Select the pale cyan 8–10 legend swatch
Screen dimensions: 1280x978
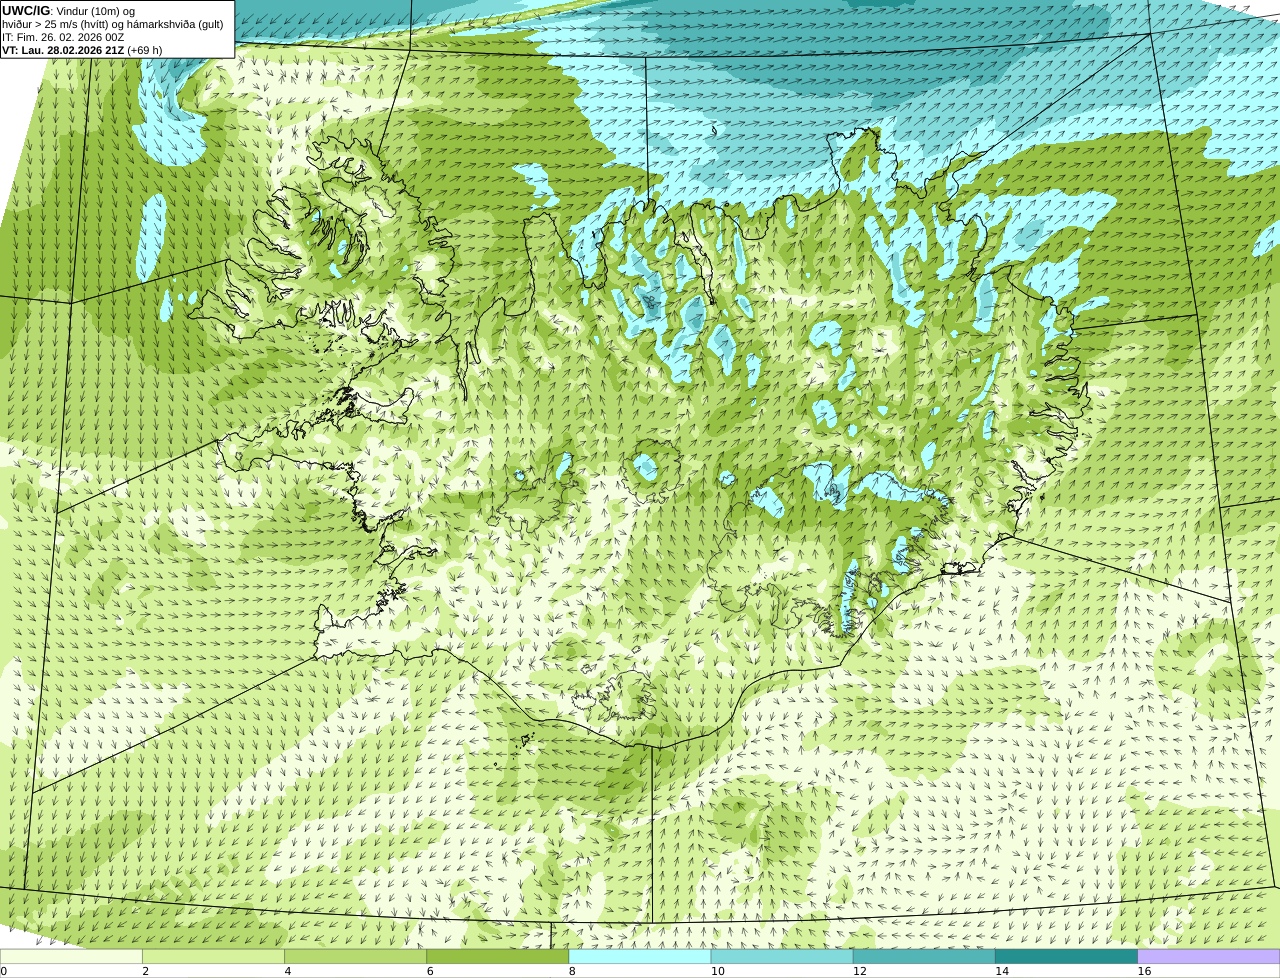tap(640, 956)
